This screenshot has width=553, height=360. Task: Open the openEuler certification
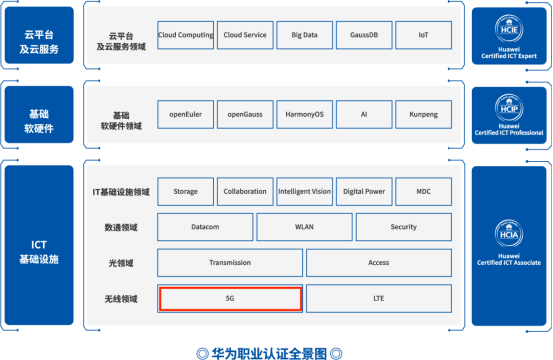point(186,115)
